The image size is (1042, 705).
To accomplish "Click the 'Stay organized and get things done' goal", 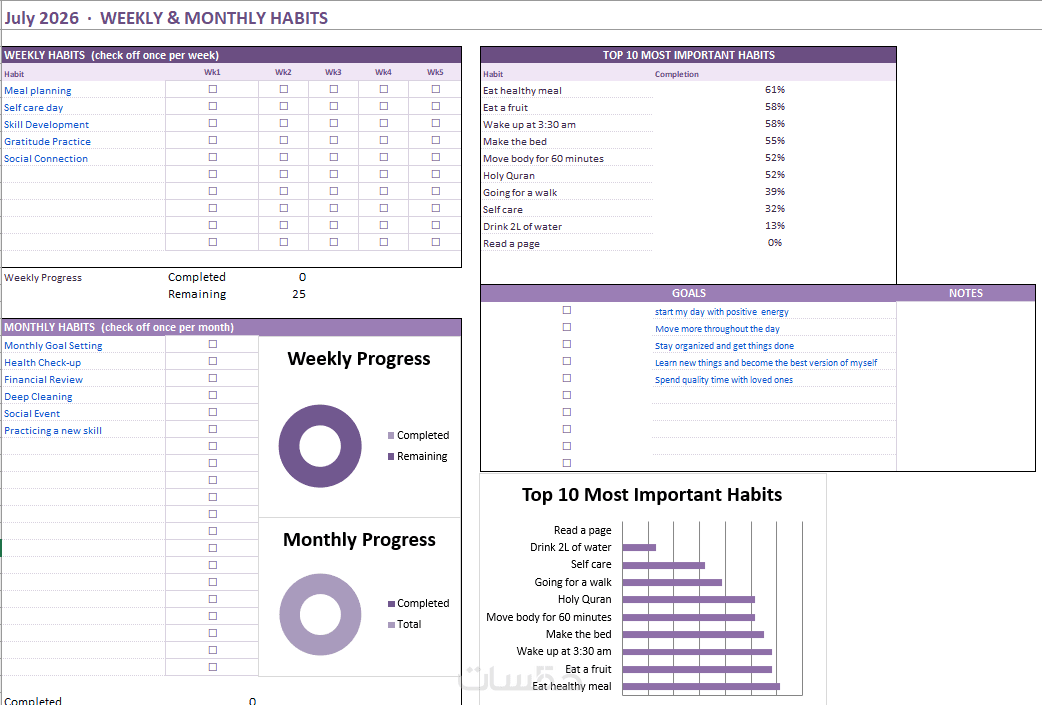I will [724, 346].
